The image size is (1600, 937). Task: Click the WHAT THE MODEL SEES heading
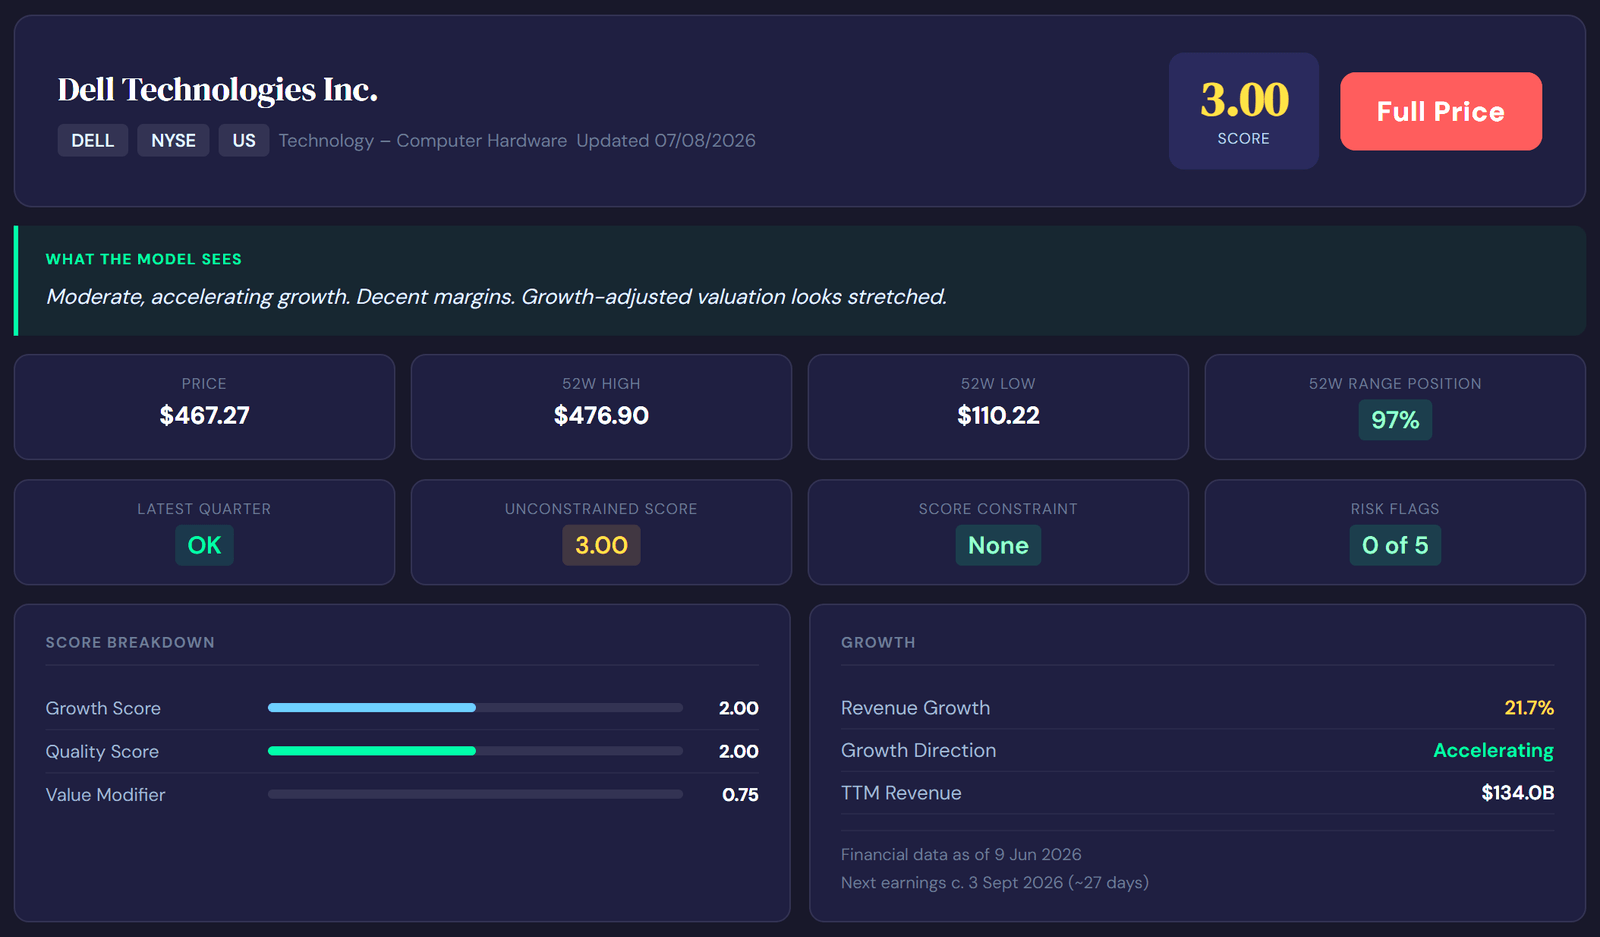[x=144, y=259]
